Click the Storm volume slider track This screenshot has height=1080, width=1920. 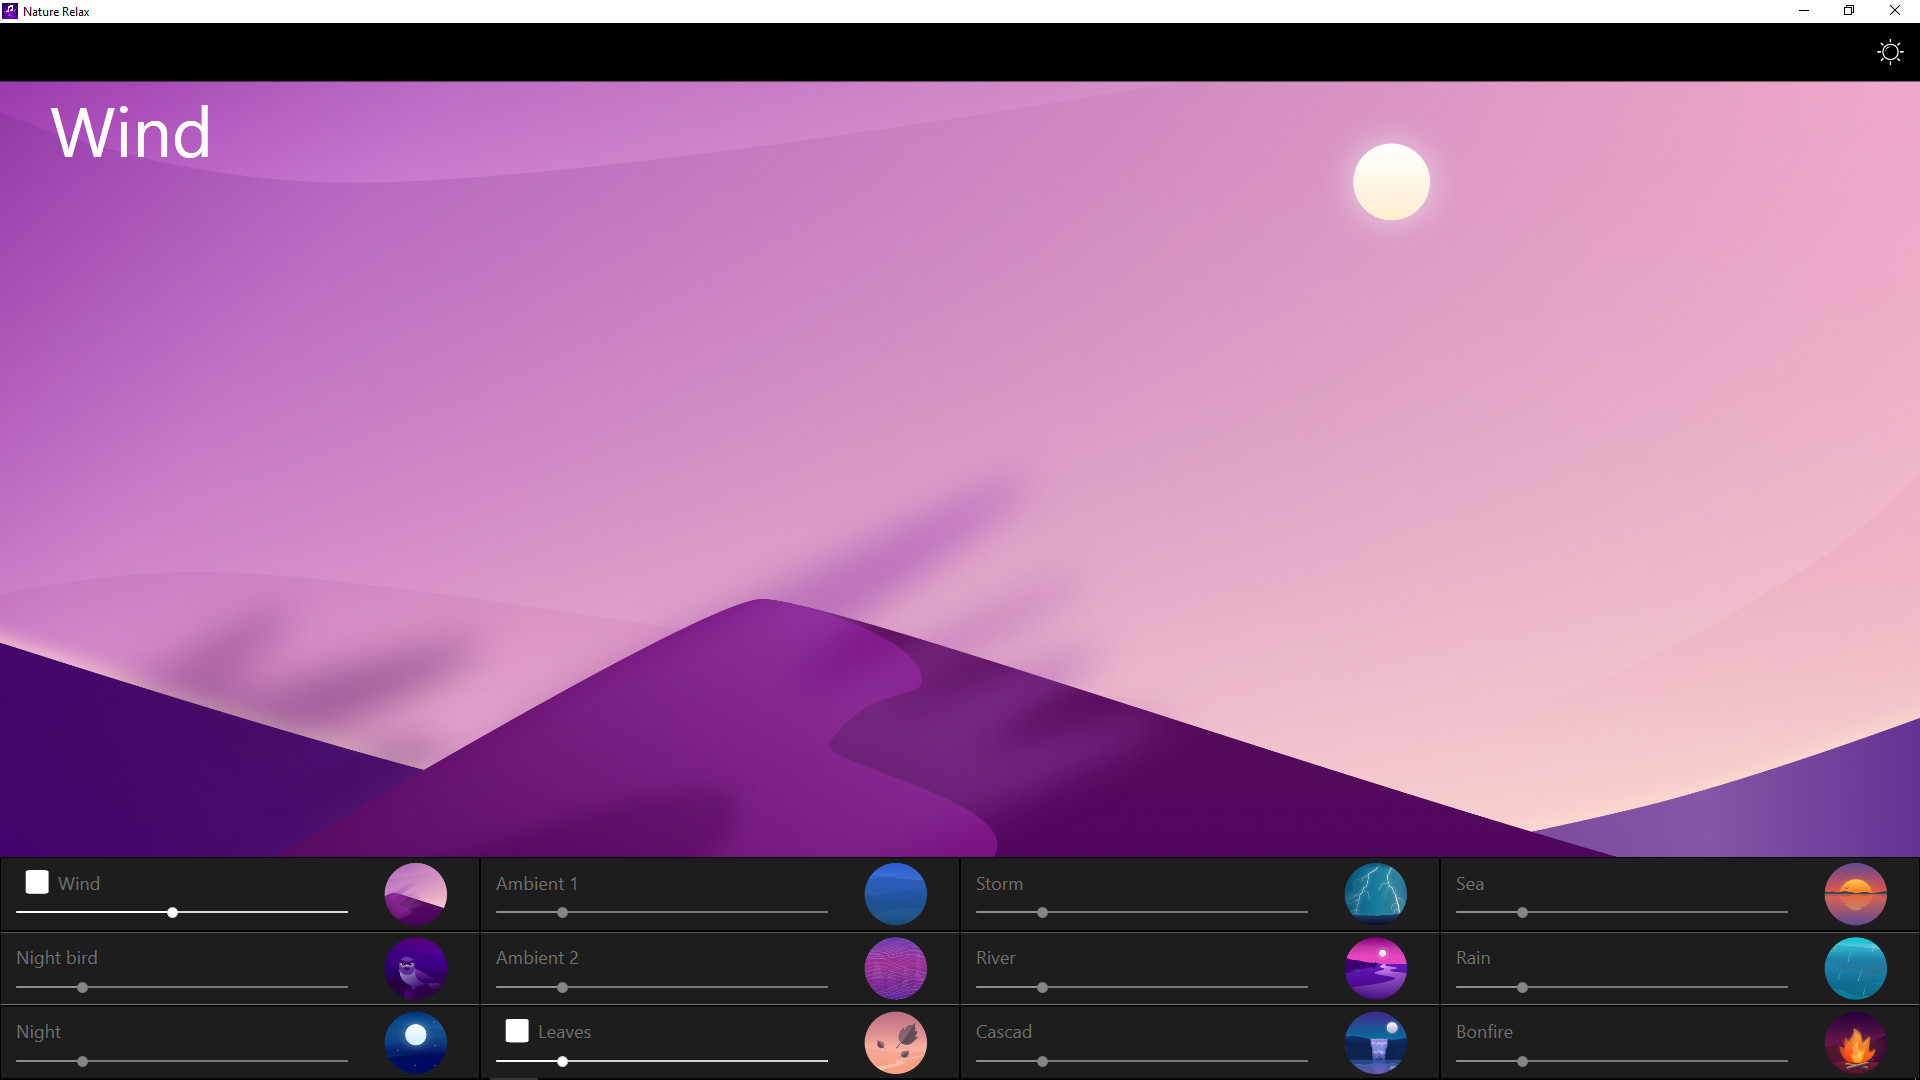pos(1142,912)
